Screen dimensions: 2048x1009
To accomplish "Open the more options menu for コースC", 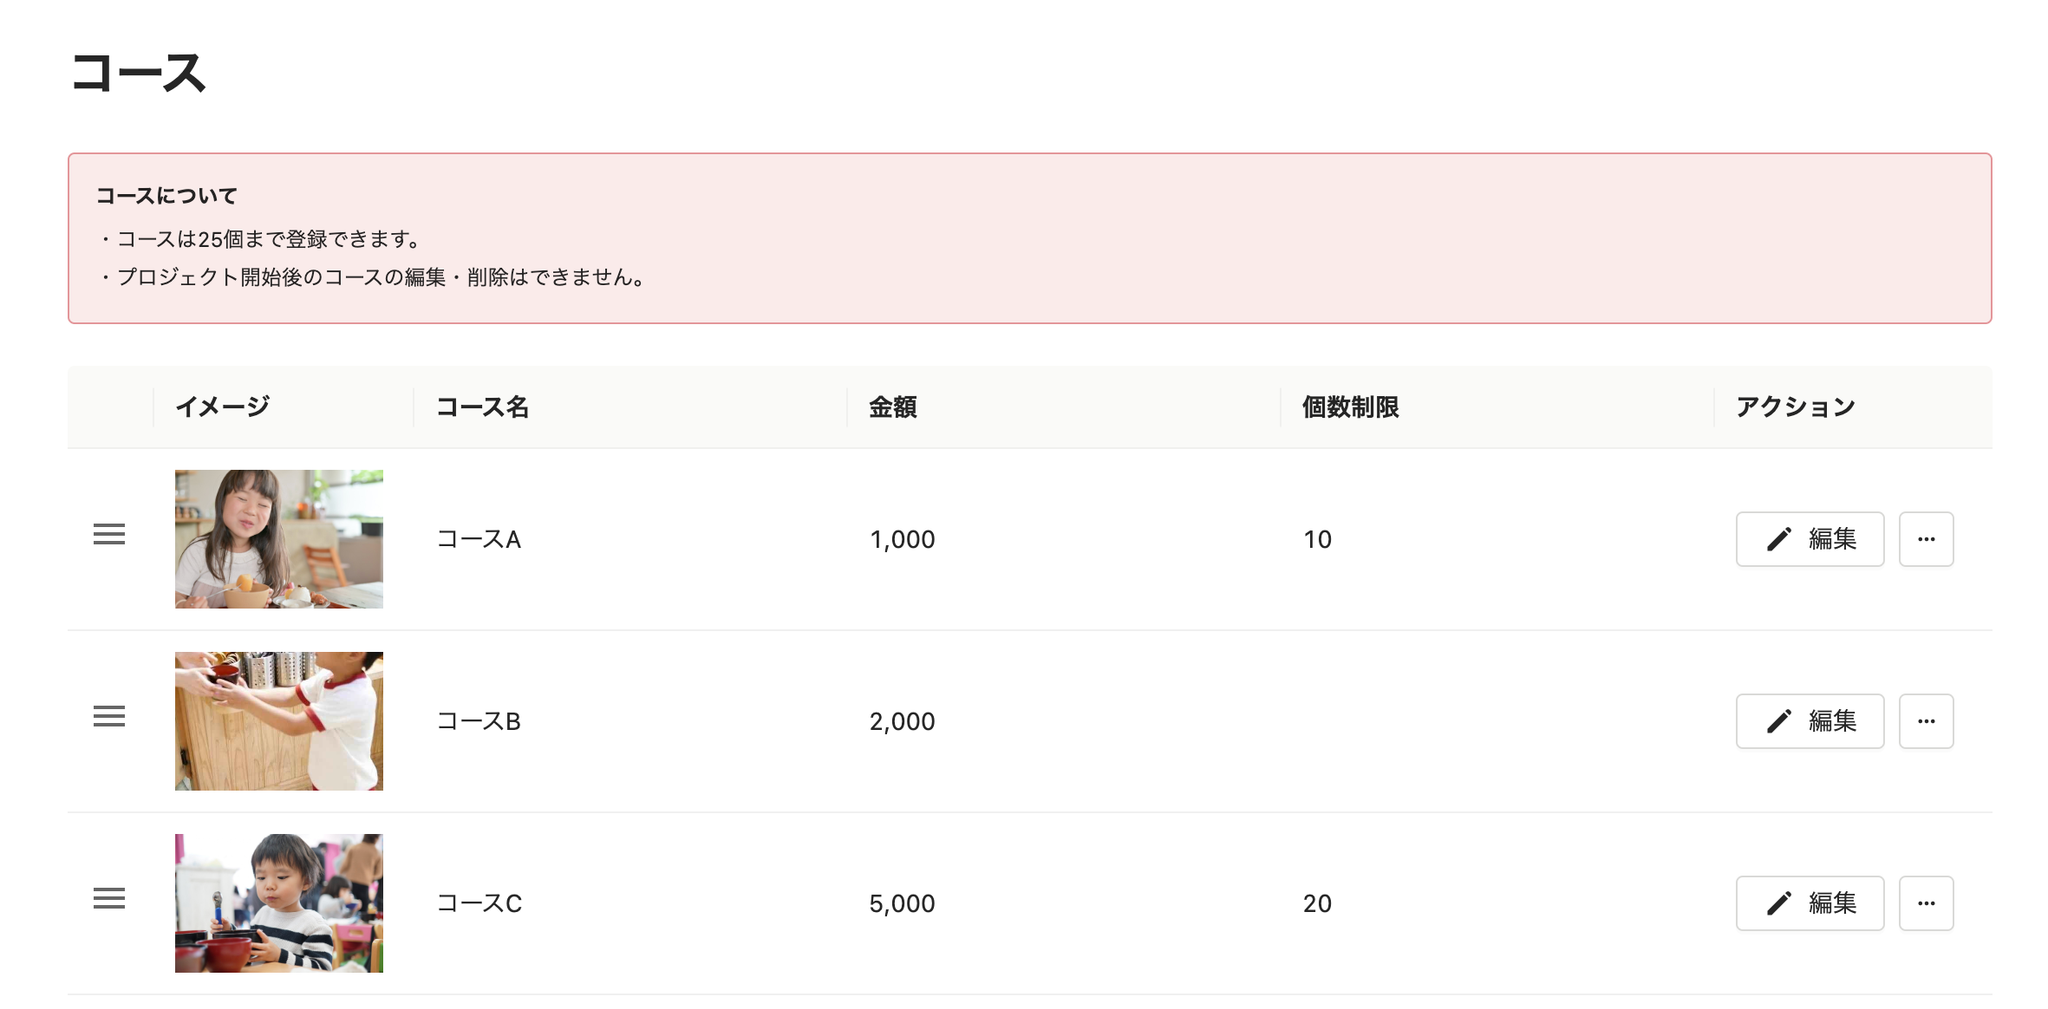I will (x=1926, y=903).
